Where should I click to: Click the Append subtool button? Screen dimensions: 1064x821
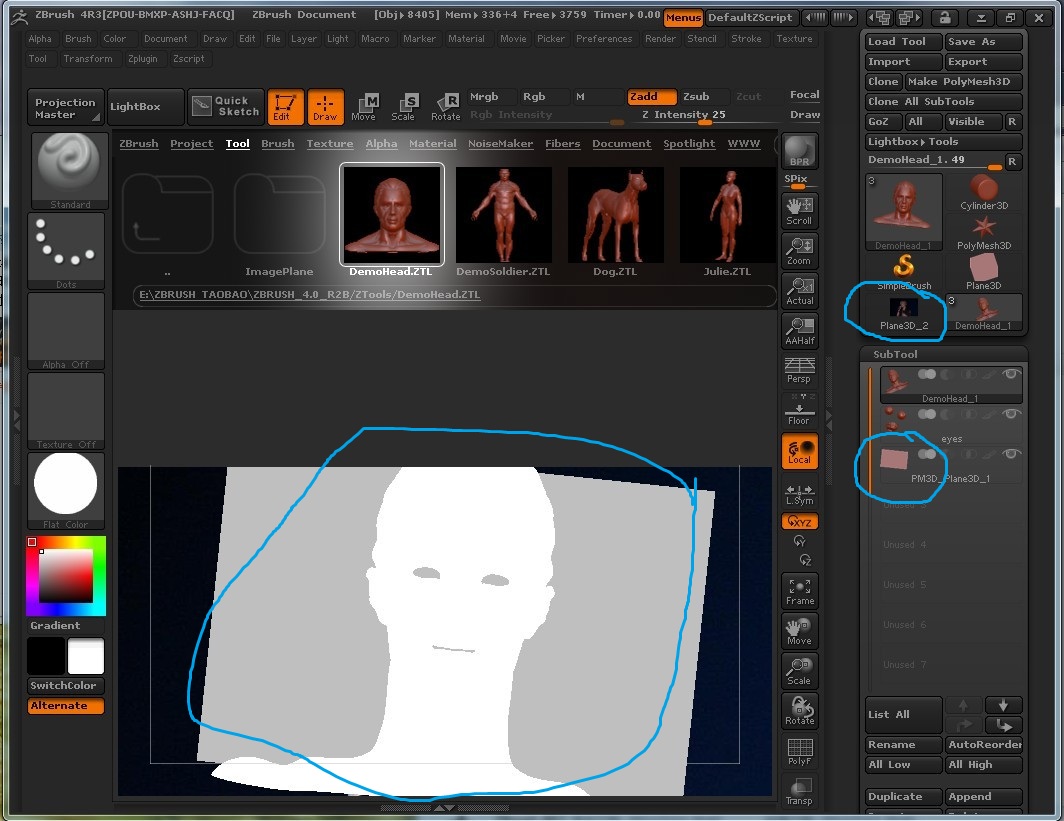983,797
